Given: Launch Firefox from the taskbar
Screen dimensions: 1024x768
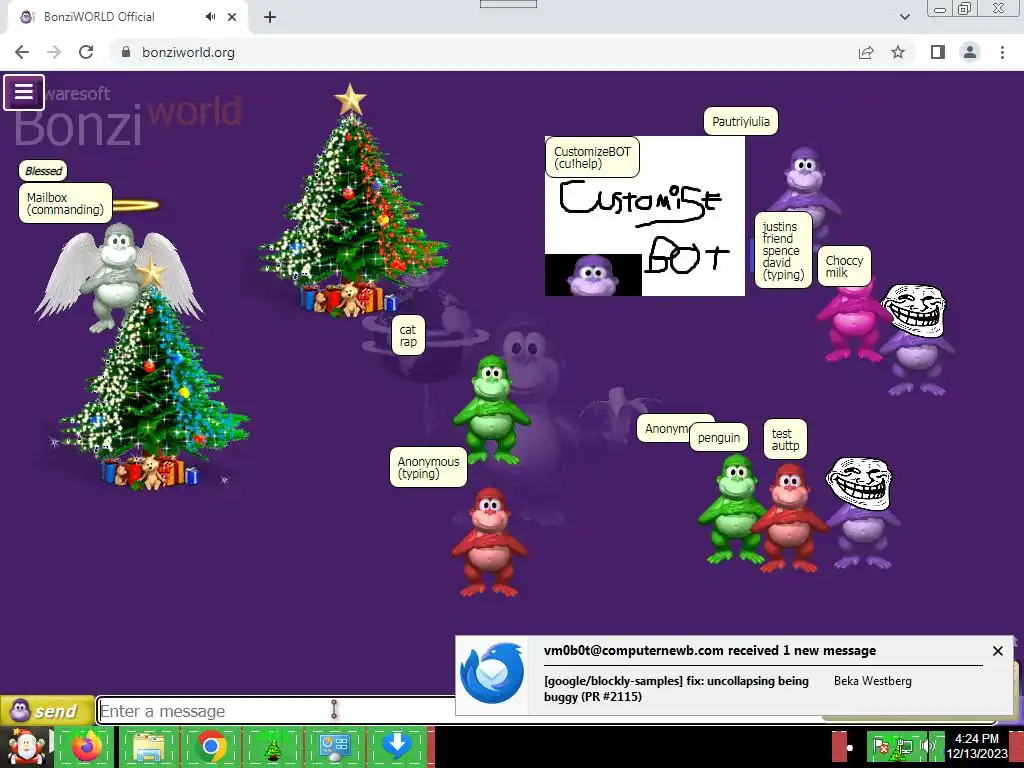Looking at the screenshot, I should [x=87, y=746].
